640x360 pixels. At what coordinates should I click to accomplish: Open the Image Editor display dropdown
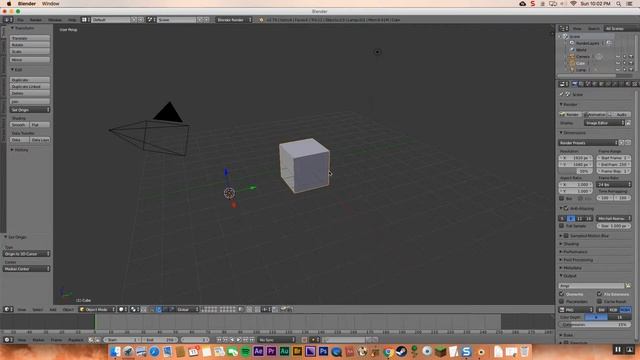point(604,123)
